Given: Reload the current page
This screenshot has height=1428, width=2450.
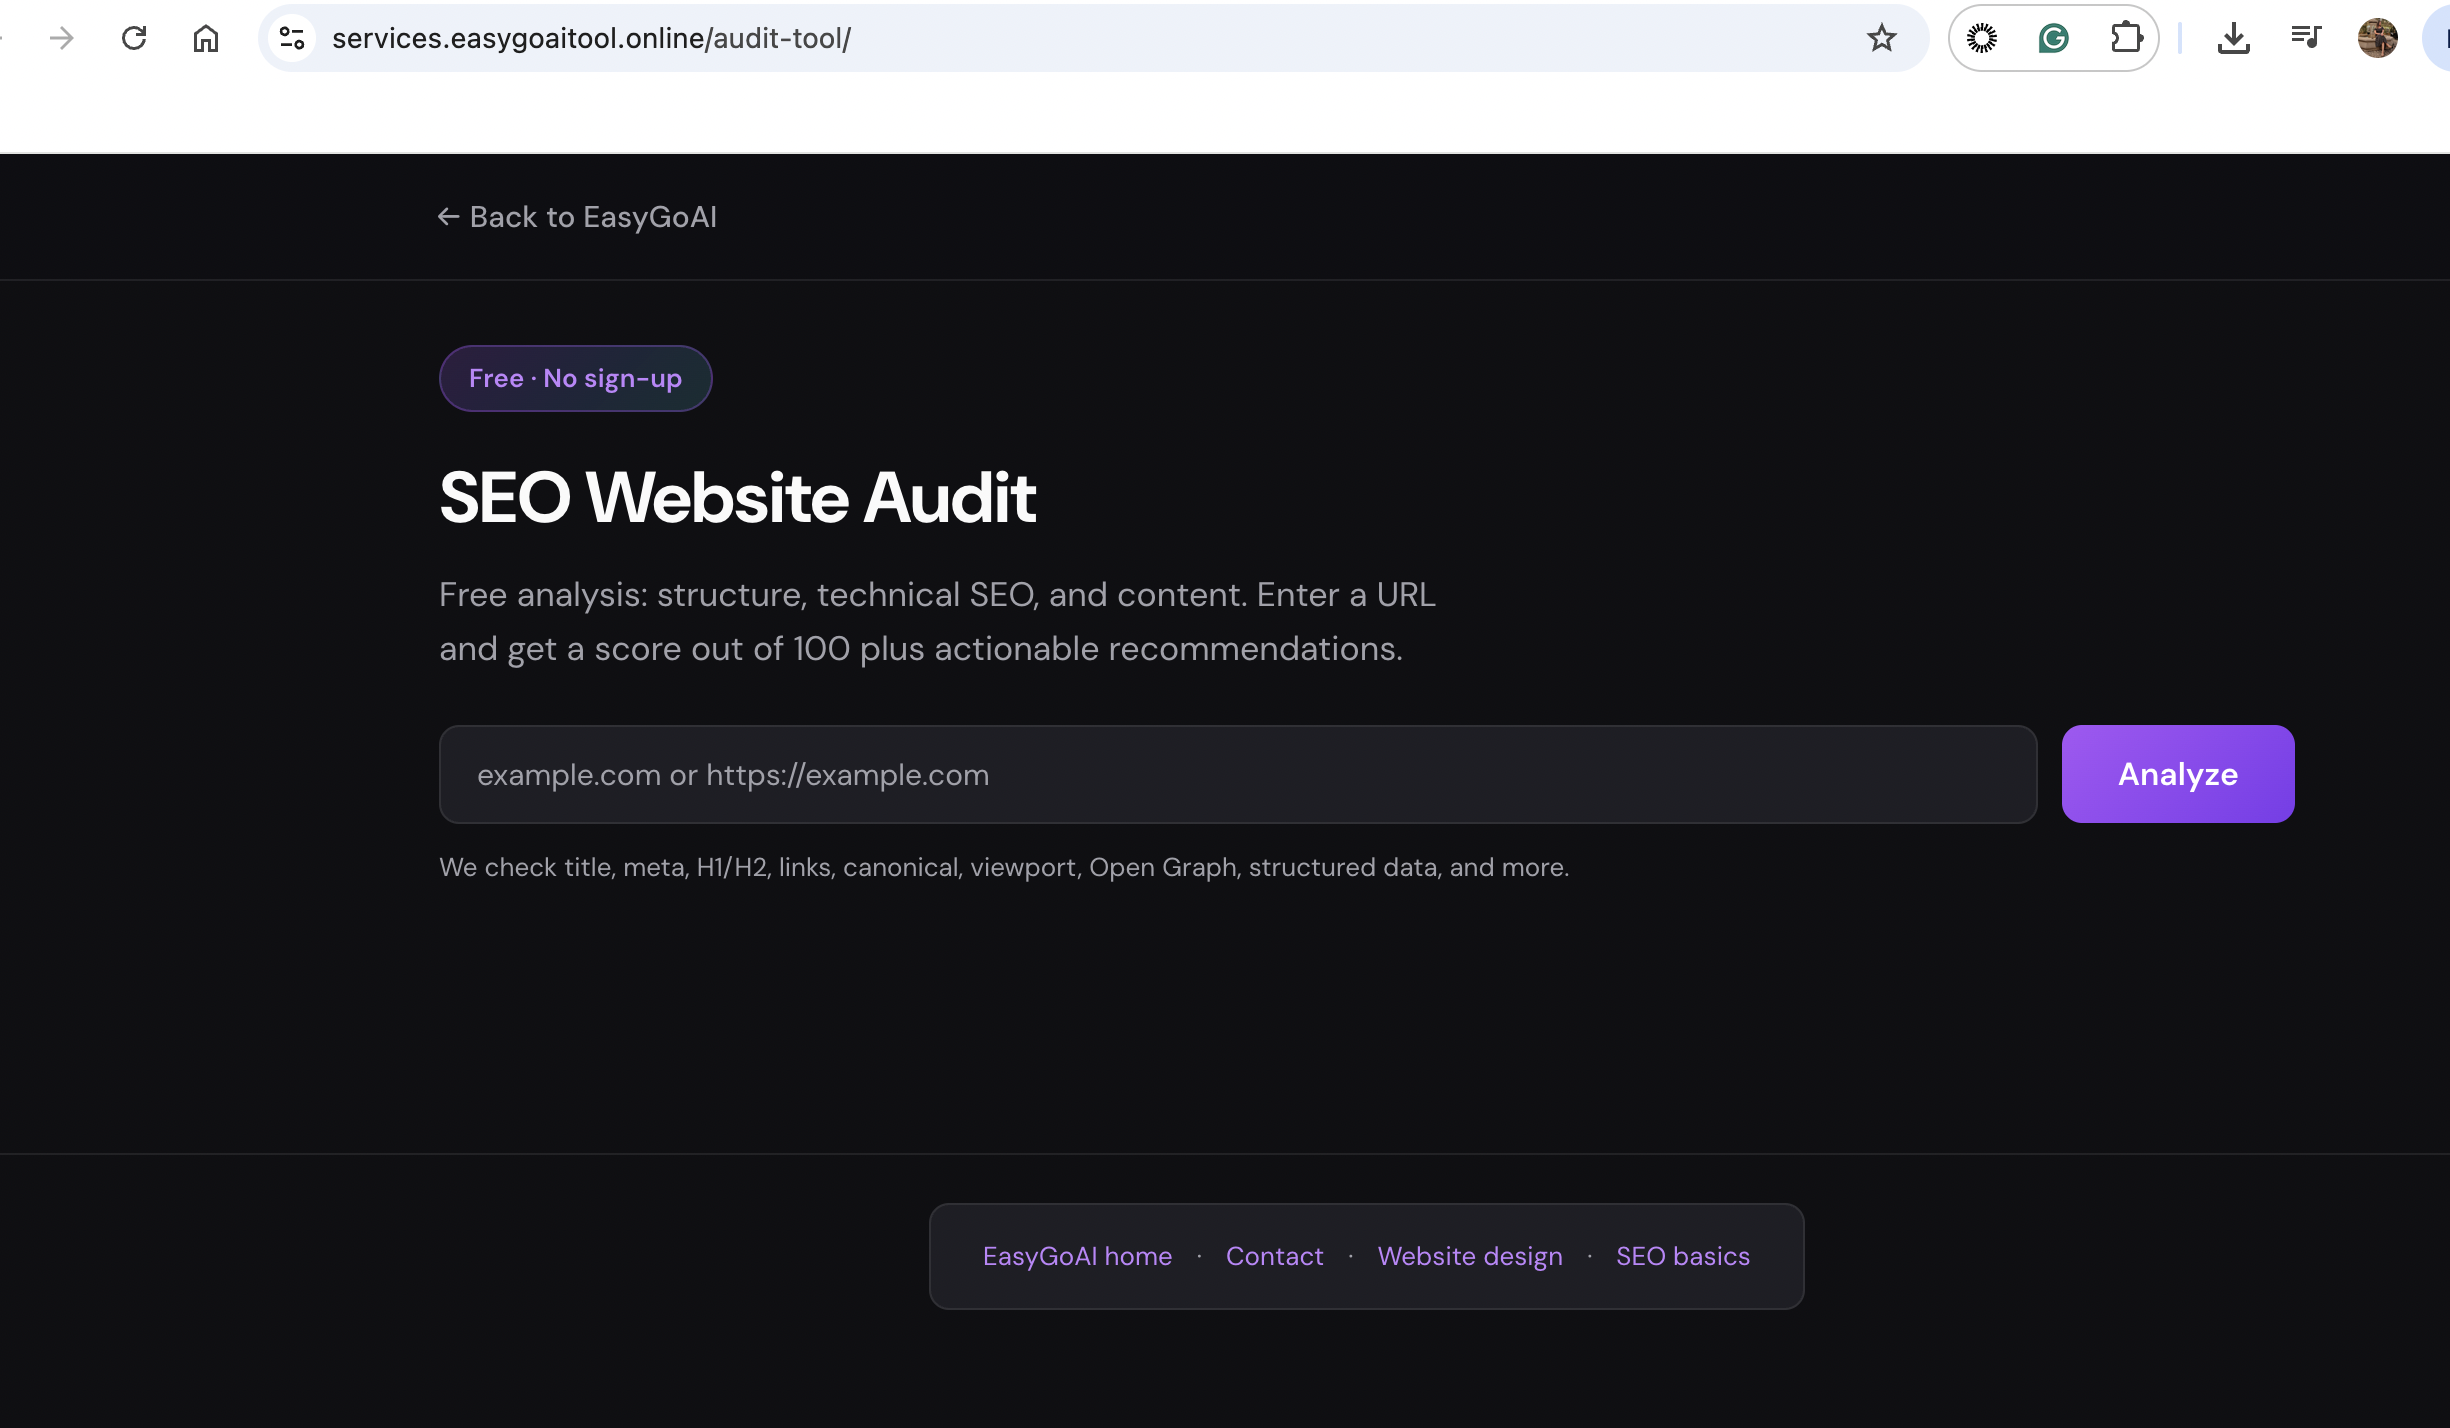Looking at the screenshot, I should pyautogui.click(x=134, y=37).
